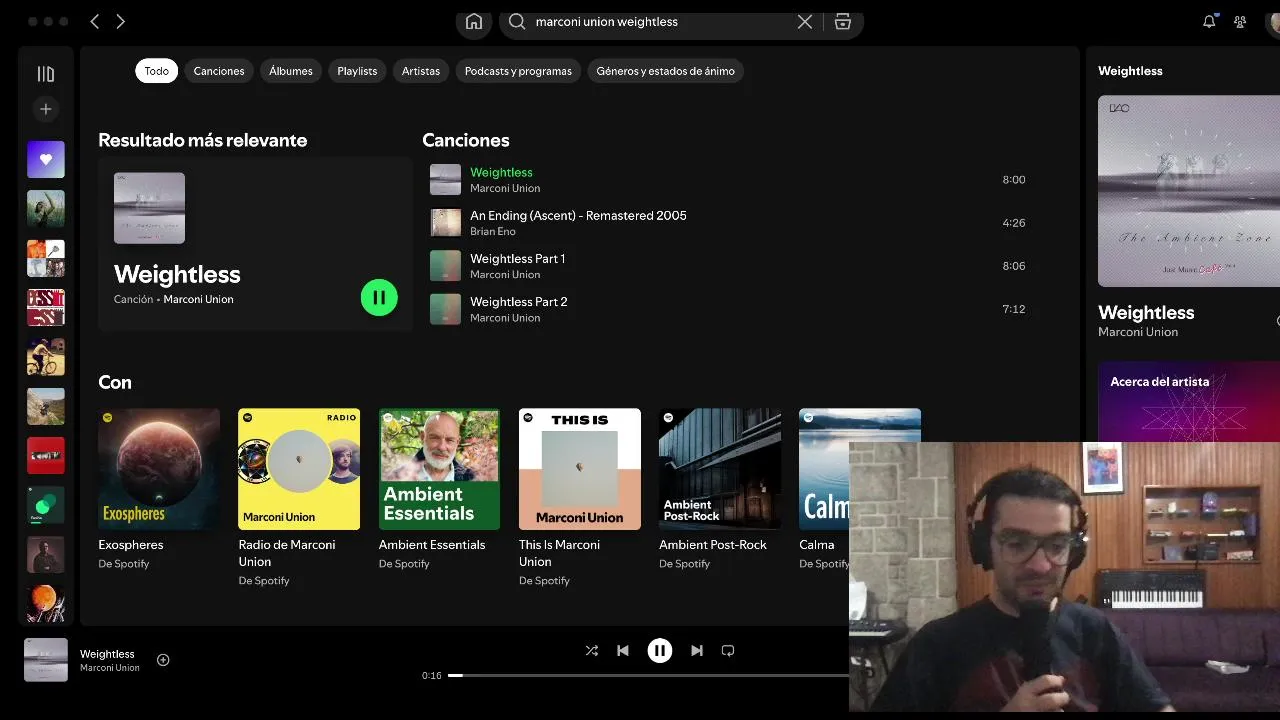Go back with the left arrow
Viewport: 1280px width, 720px height.
(95, 21)
